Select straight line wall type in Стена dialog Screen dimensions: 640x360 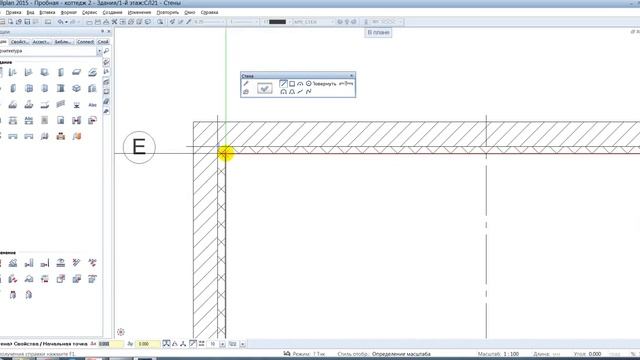[283, 84]
